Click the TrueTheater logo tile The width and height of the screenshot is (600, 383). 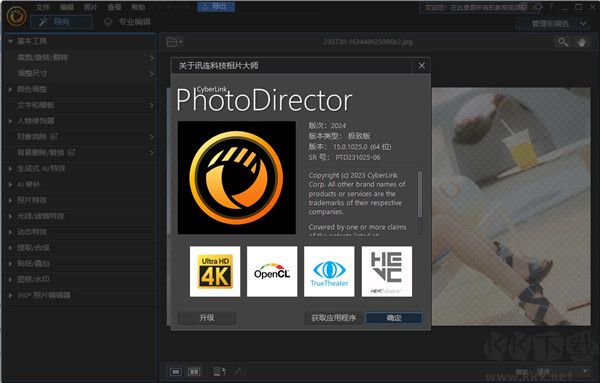coord(329,271)
